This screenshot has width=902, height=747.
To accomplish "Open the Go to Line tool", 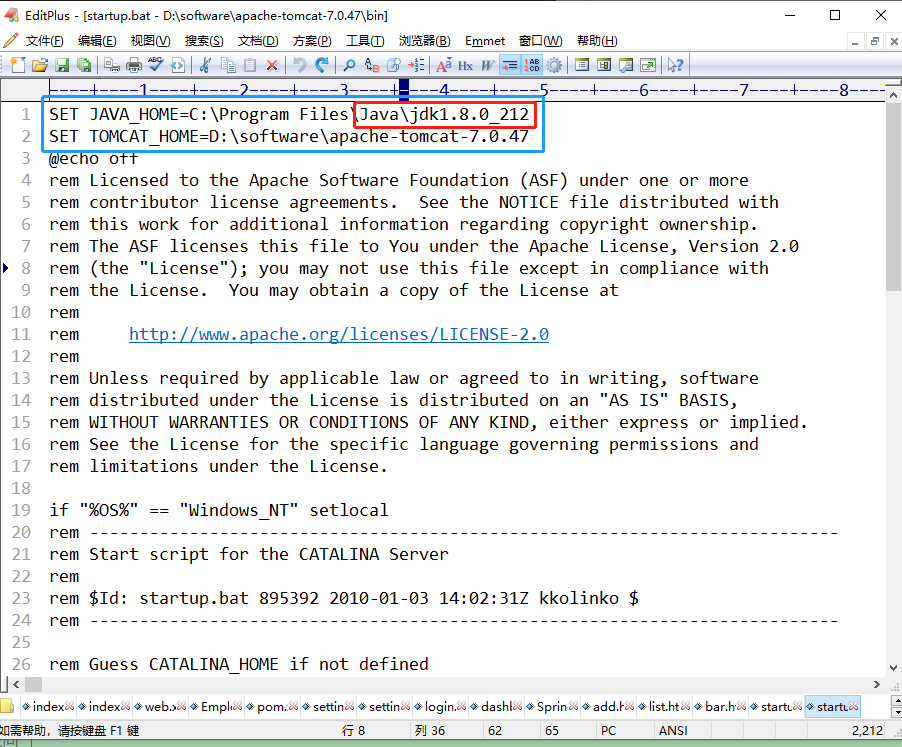I will tap(416, 66).
